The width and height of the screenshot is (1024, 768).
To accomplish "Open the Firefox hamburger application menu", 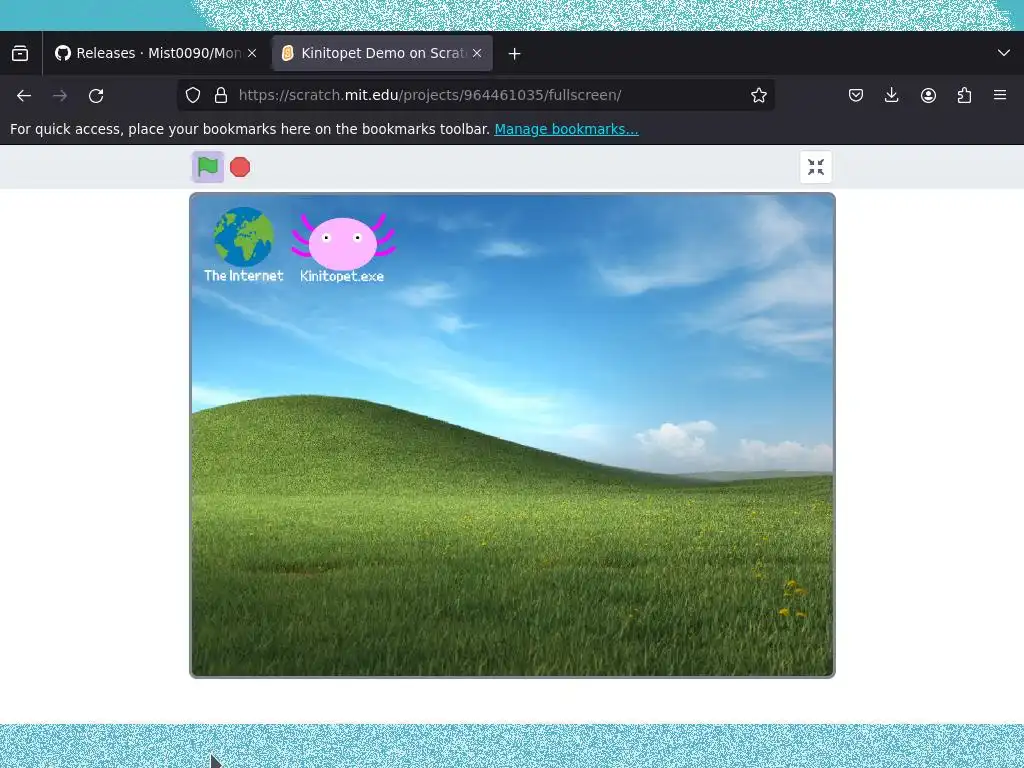I will pos(1000,95).
